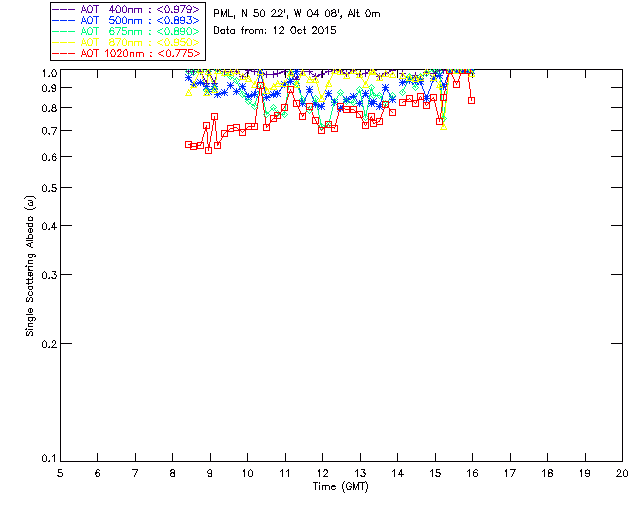Click the AOT 675nm legend entry

pyautogui.click(x=127, y=31)
